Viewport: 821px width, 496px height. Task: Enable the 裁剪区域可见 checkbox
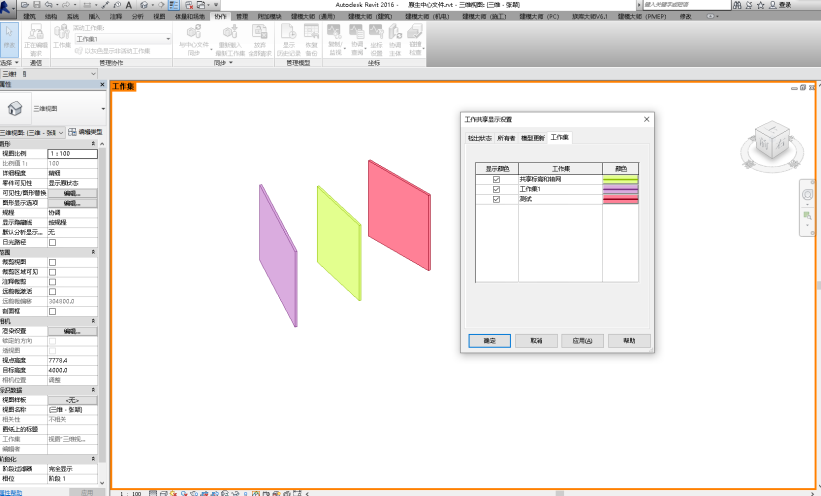click(x=52, y=272)
